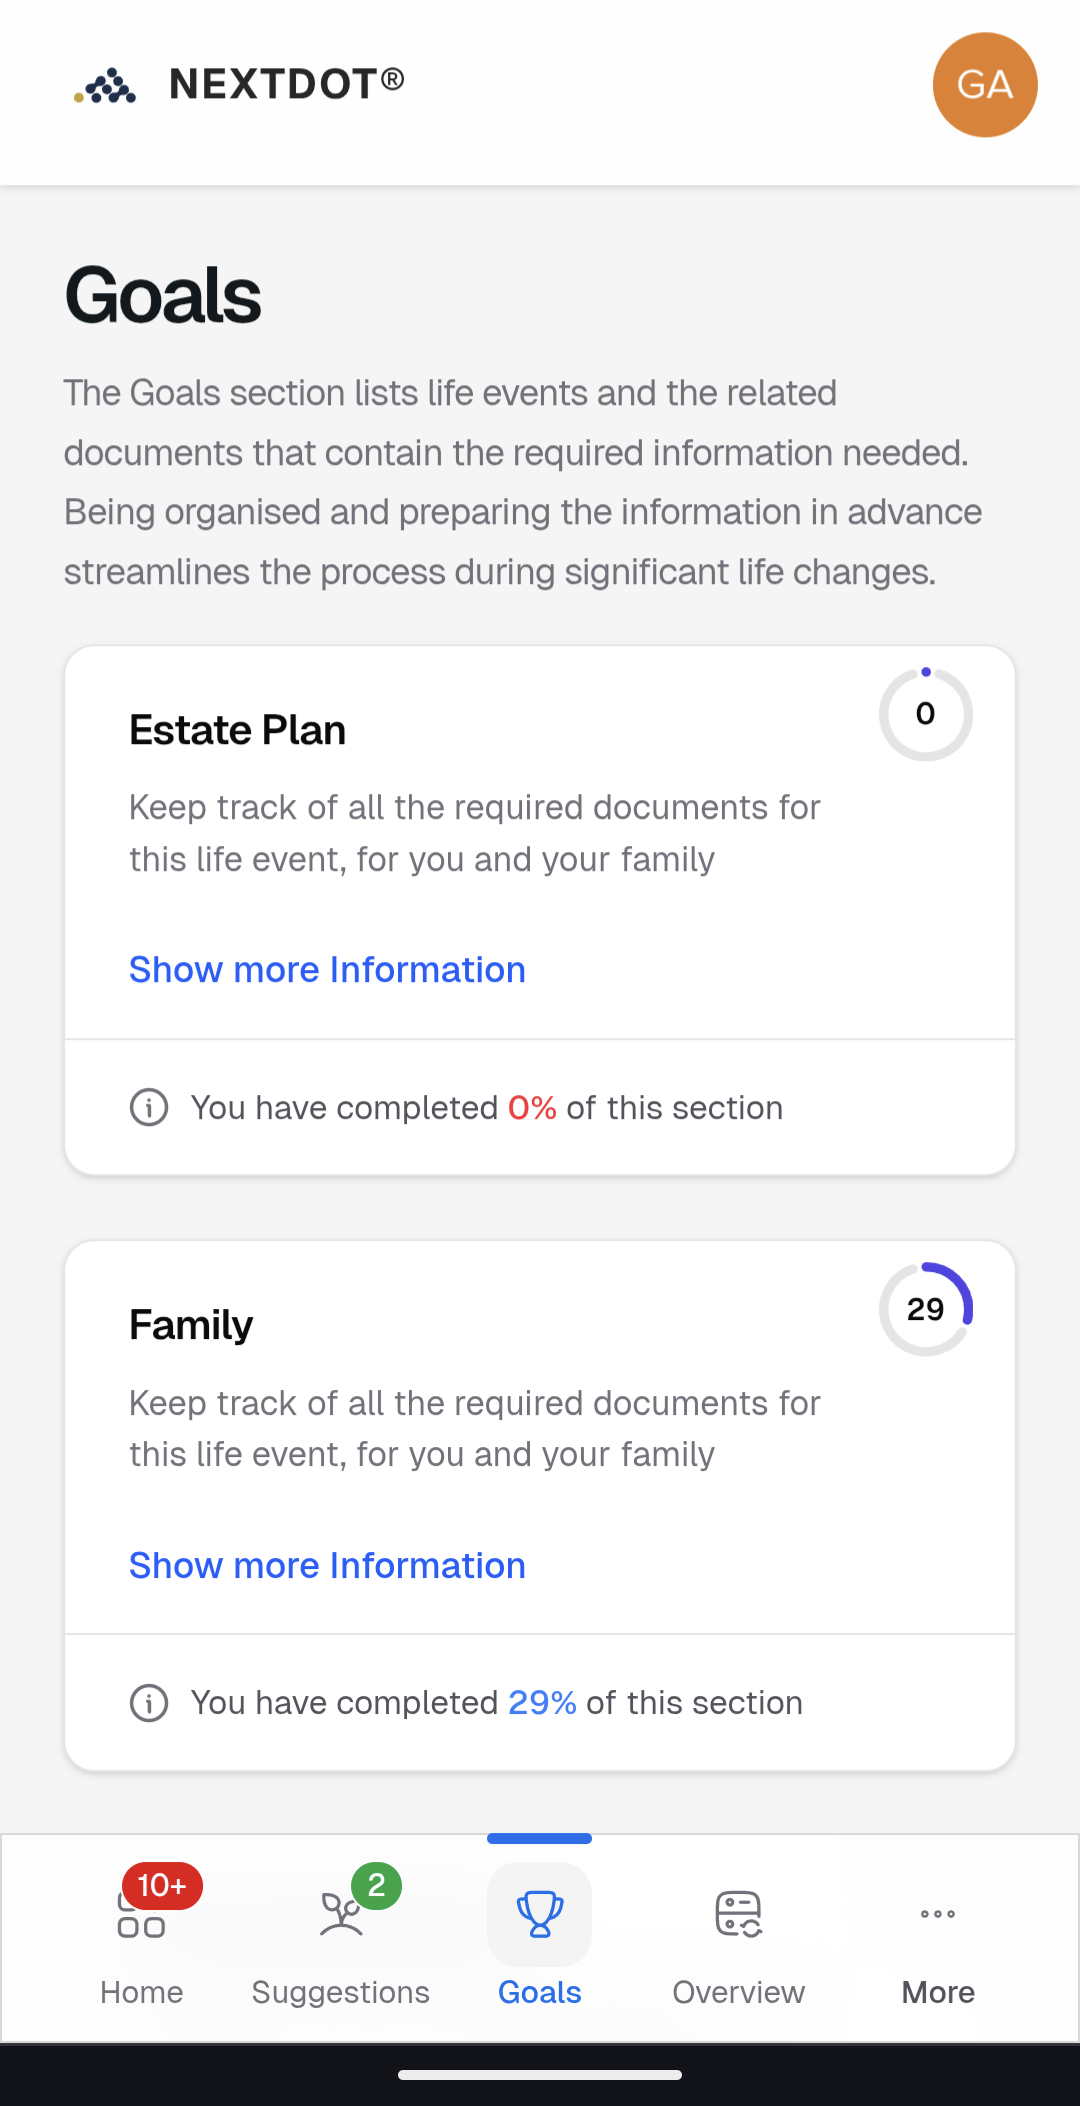
Task: Expand Show more Information under Family
Action: [x=327, y=1566]
